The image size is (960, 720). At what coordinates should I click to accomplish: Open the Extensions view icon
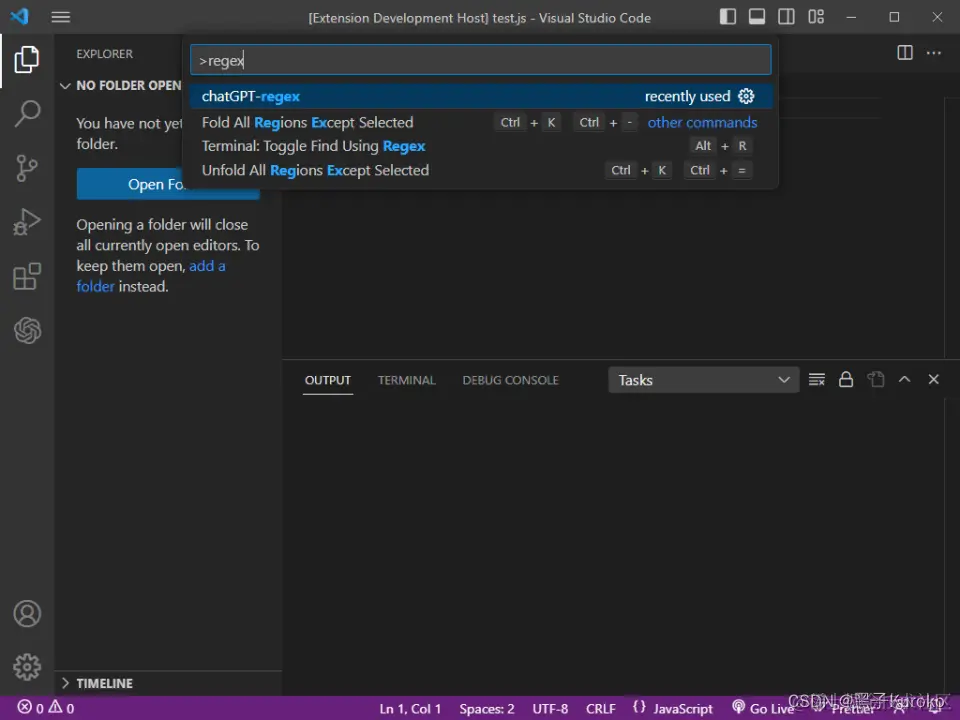click(x=27, y=276)
